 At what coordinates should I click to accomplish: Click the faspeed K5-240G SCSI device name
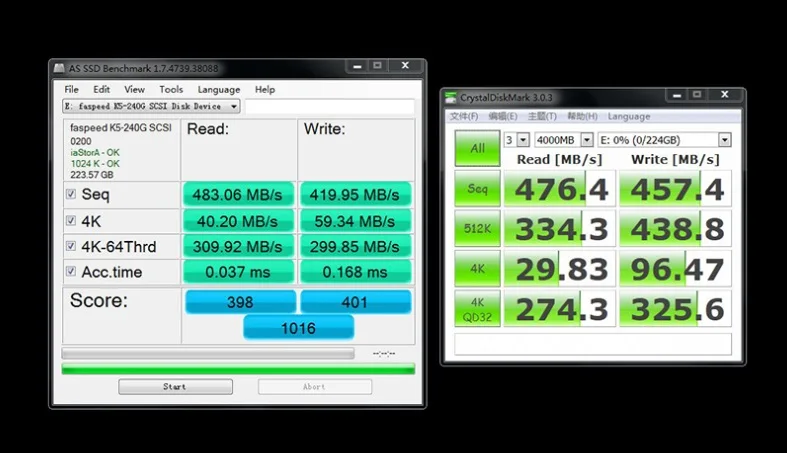(120, 128)
